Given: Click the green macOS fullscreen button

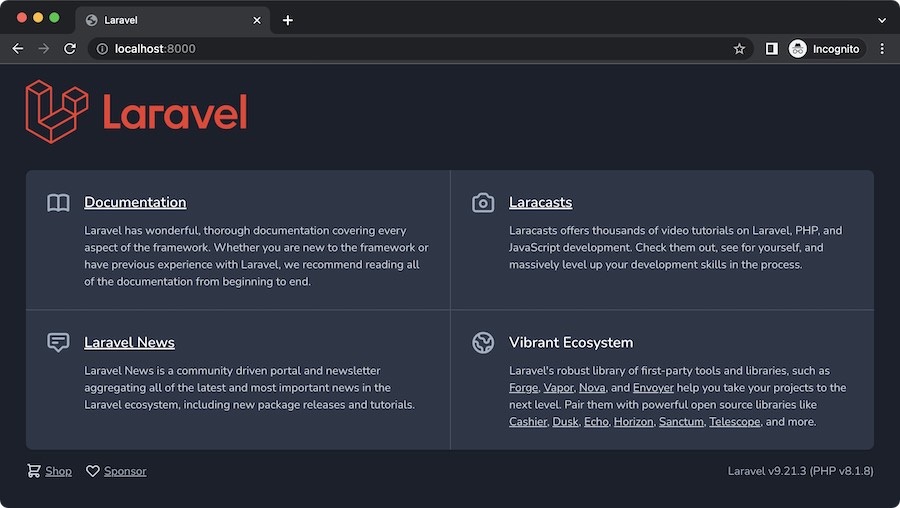Looking at the screenshot, I should (x=55, y=18).
